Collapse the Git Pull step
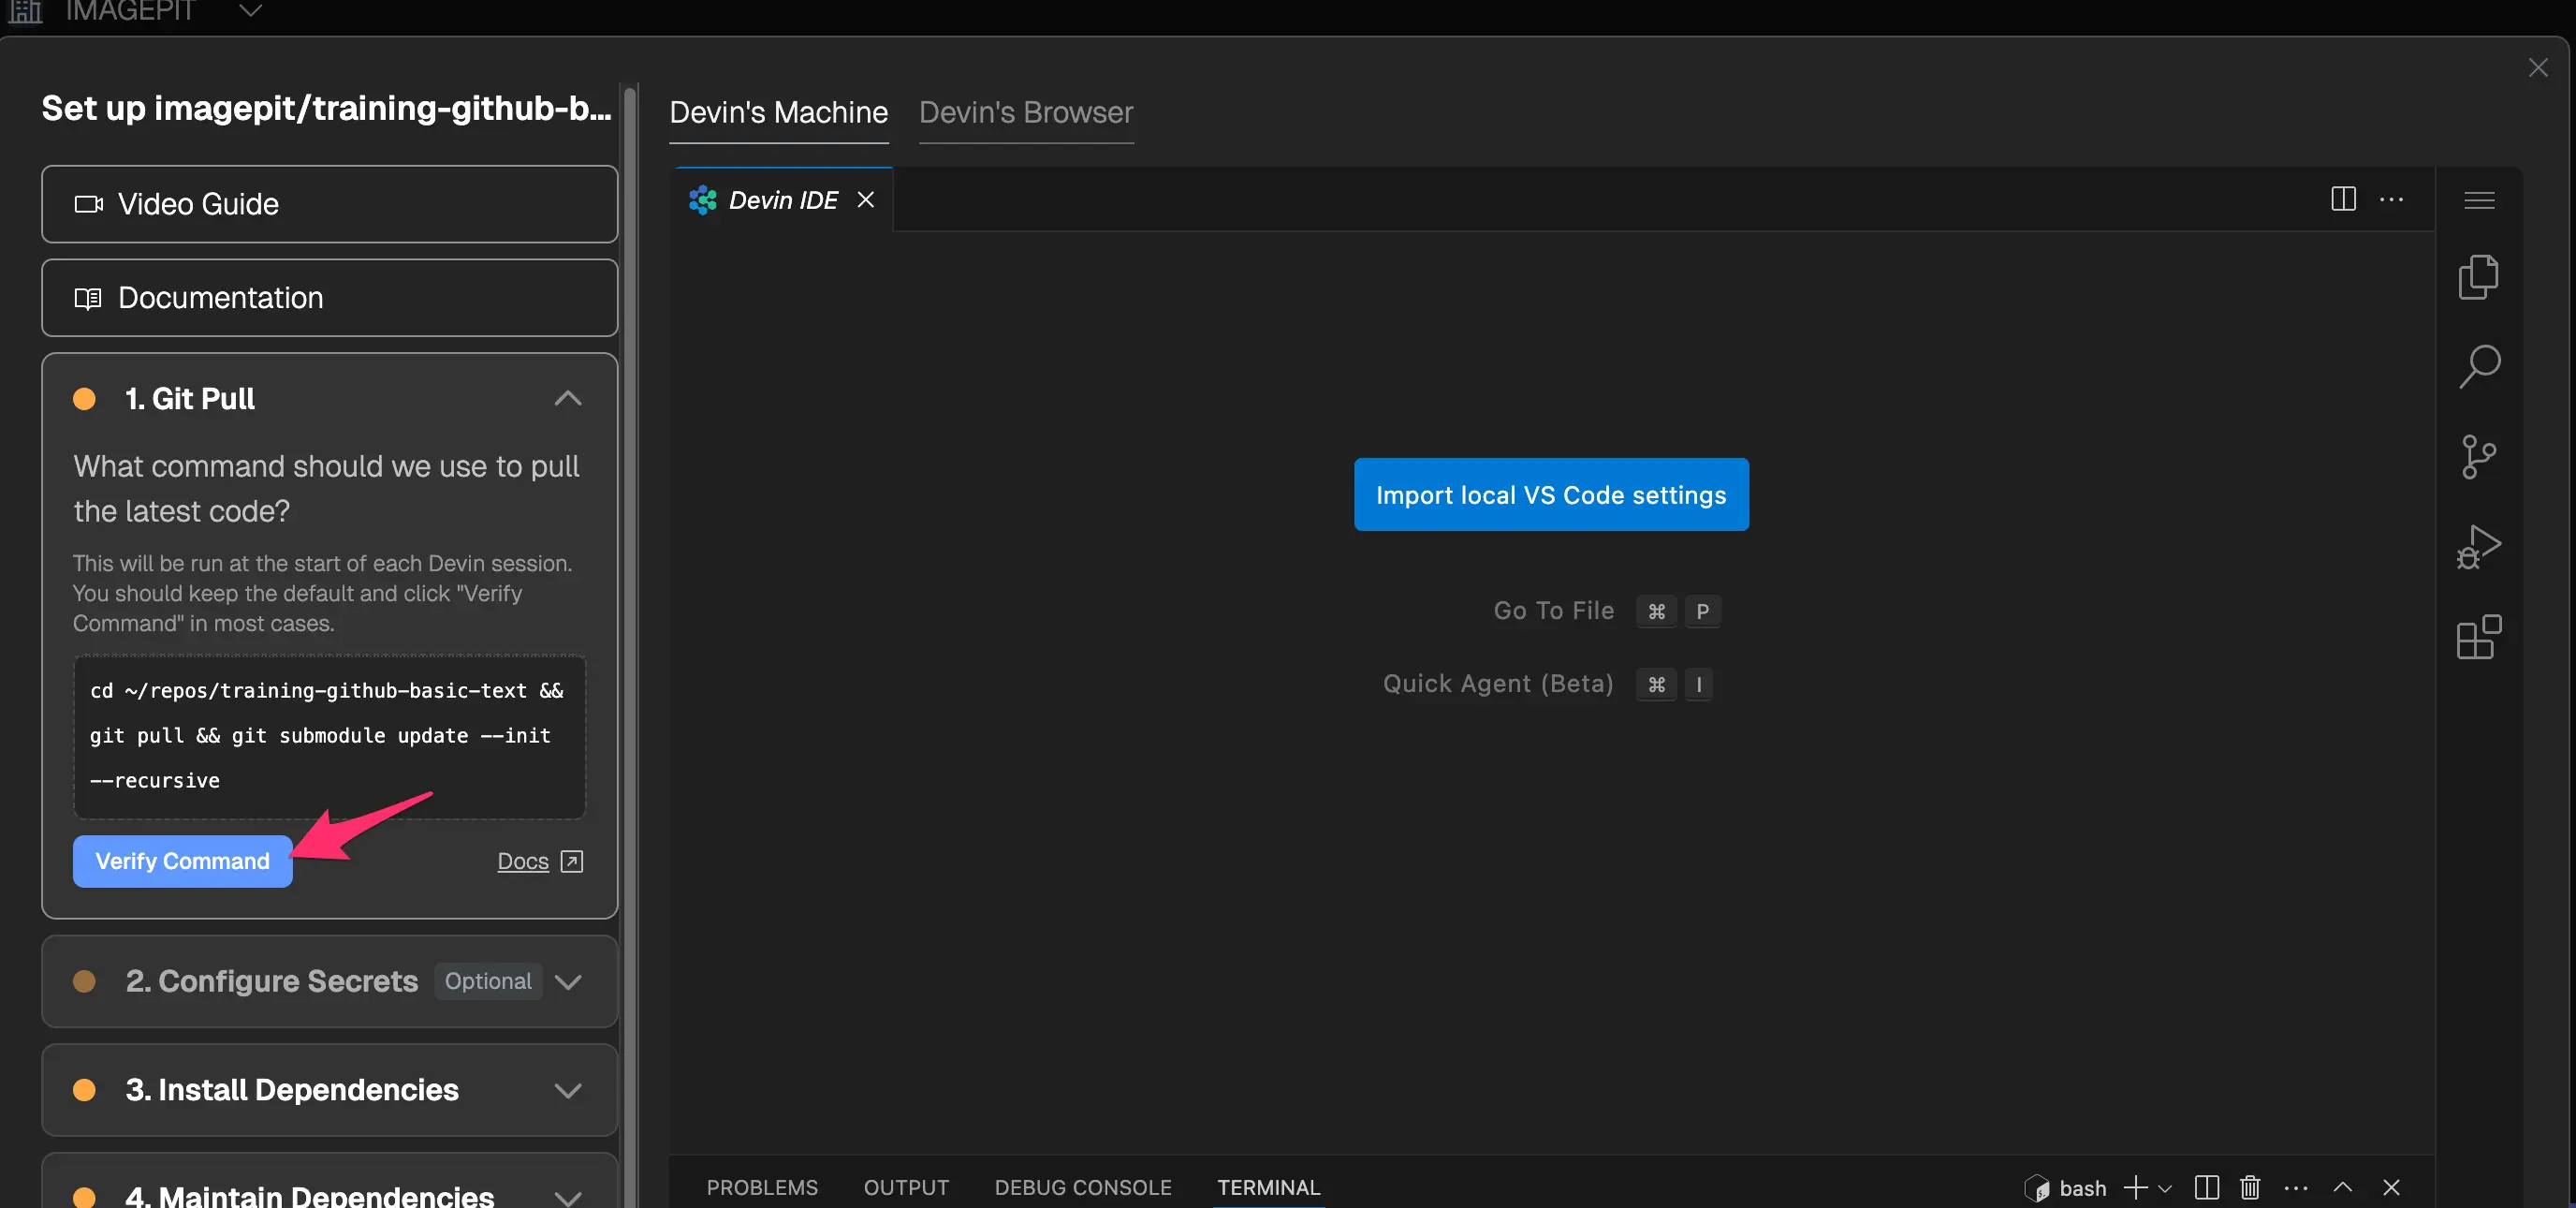The image size is (2576, 1208). point(567,398)
